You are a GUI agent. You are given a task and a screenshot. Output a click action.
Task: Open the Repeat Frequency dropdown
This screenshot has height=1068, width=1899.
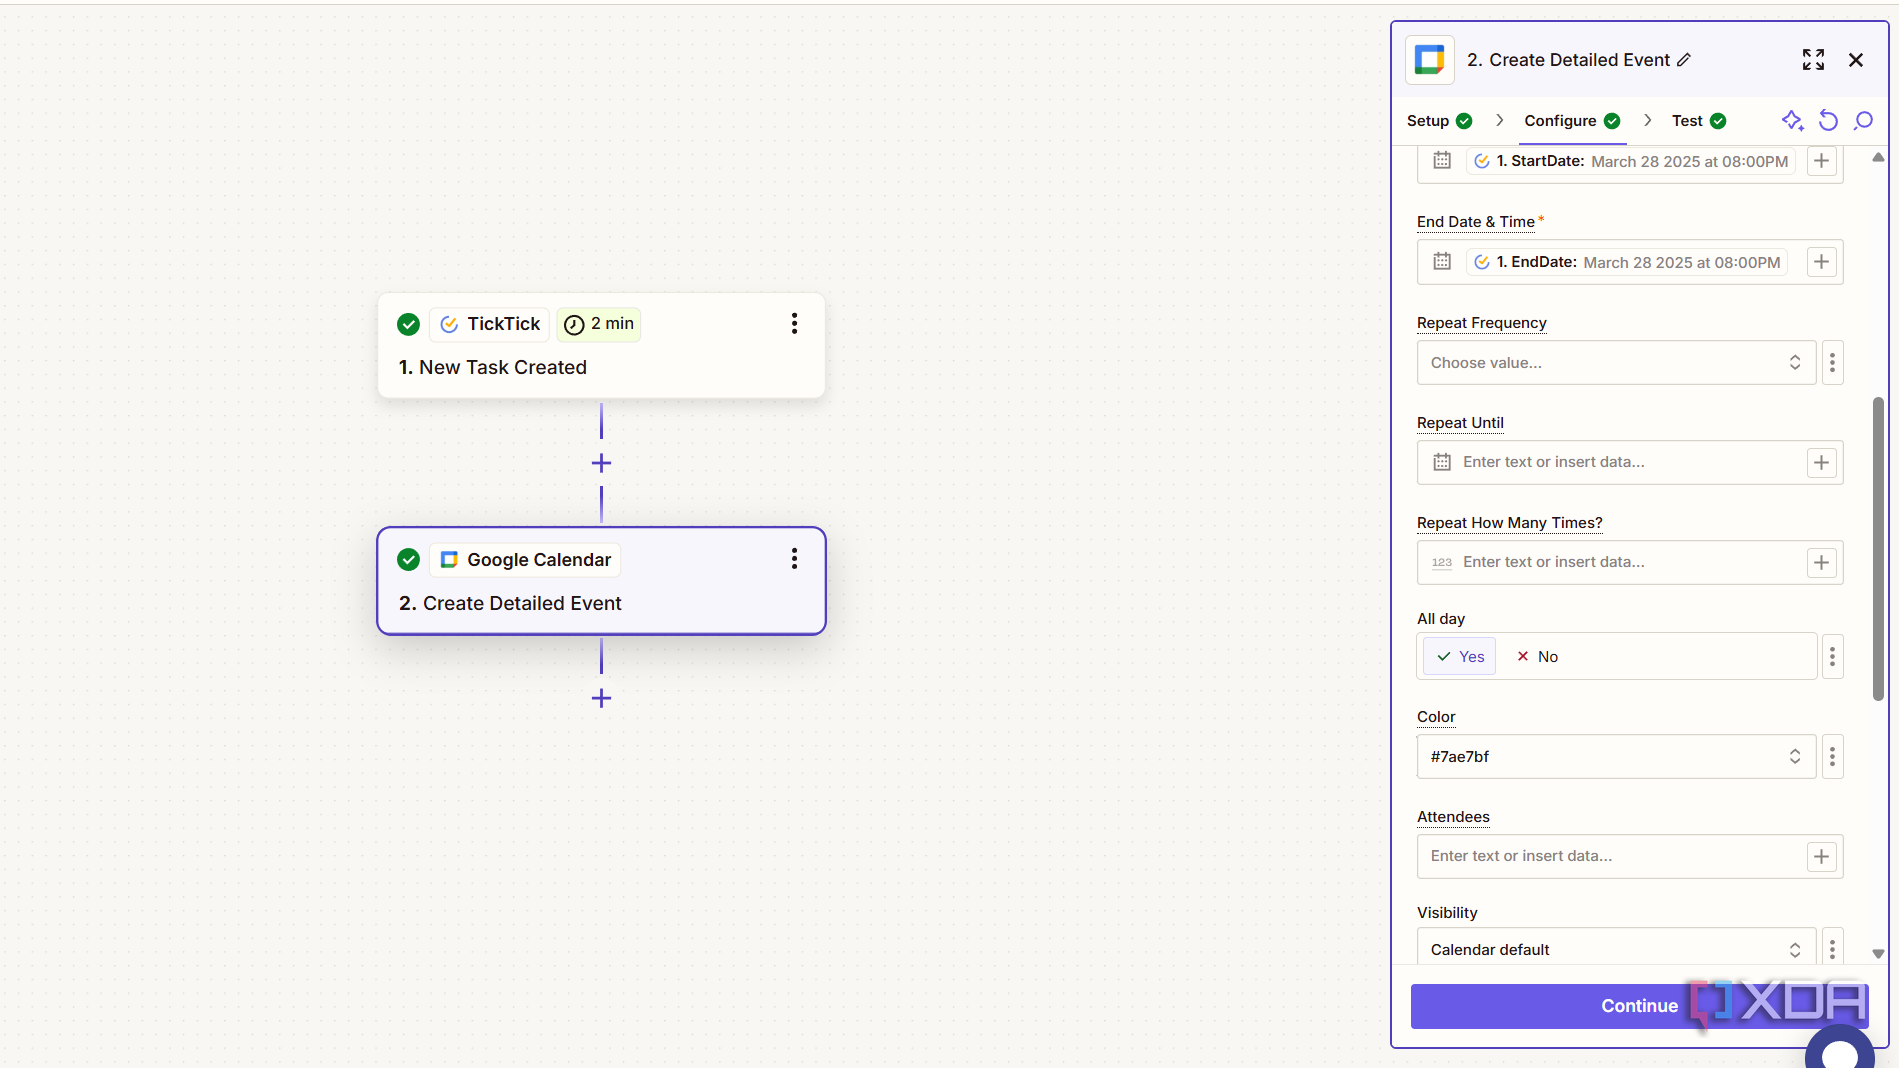point(1616,362)
